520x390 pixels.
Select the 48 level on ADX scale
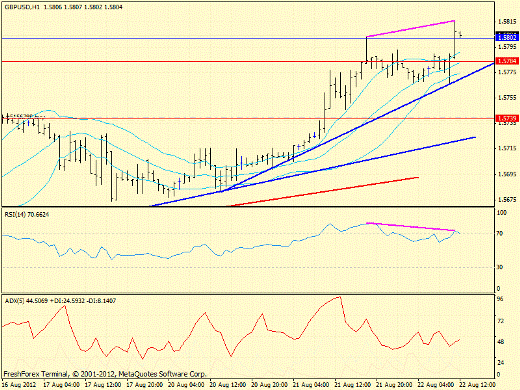[500, 342]
